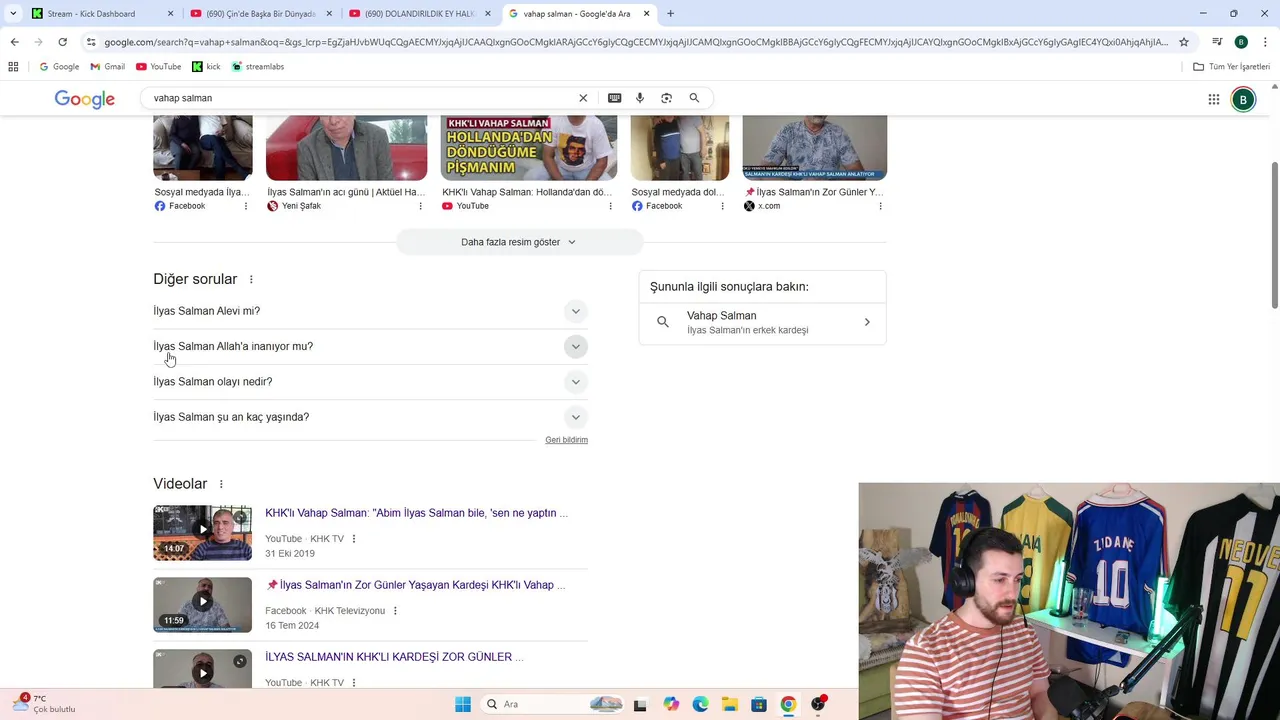The image size is (1280, 720).
Task: Open YouTube bookmark
Action: click(x=158, y=67)
